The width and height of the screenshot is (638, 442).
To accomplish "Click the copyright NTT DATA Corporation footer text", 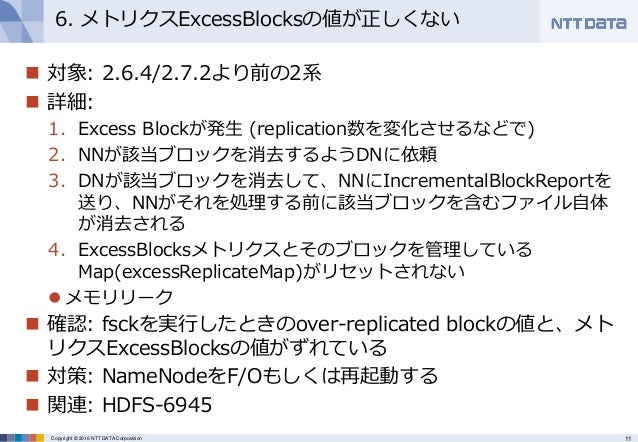I will [x=96, y=438].
